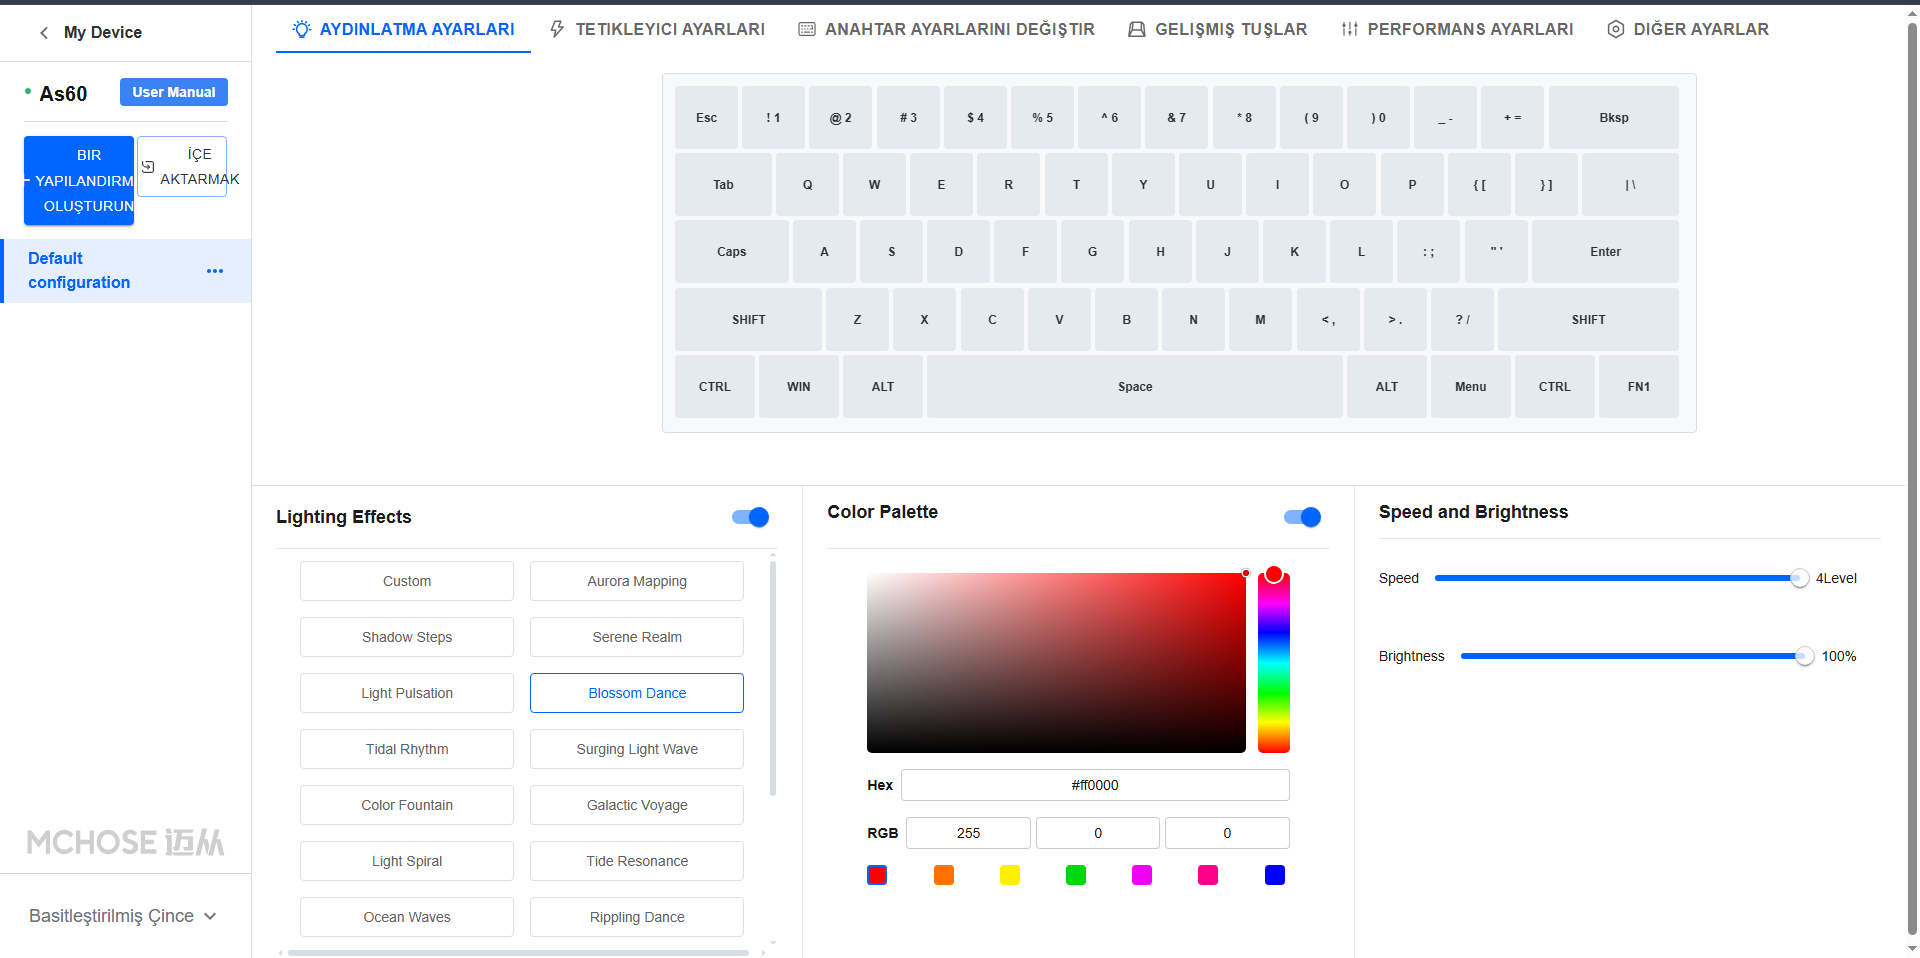Pick the Tide Resonance effect
The width and height of the screenshot is (1920, 958).
(x=637, y=861)
